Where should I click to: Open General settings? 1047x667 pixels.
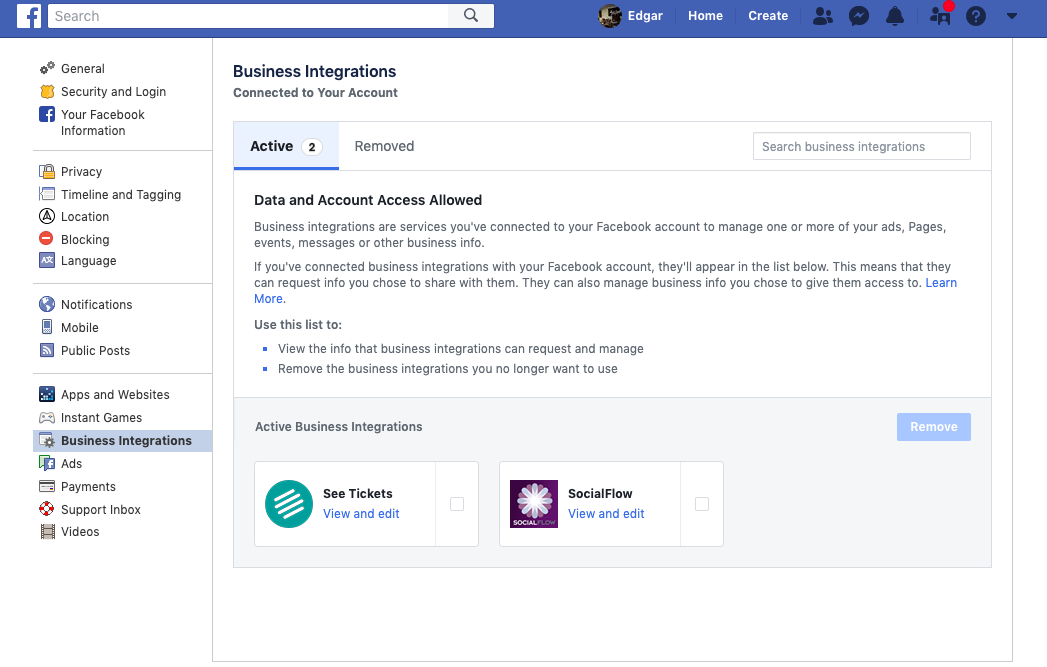point(83,68)
